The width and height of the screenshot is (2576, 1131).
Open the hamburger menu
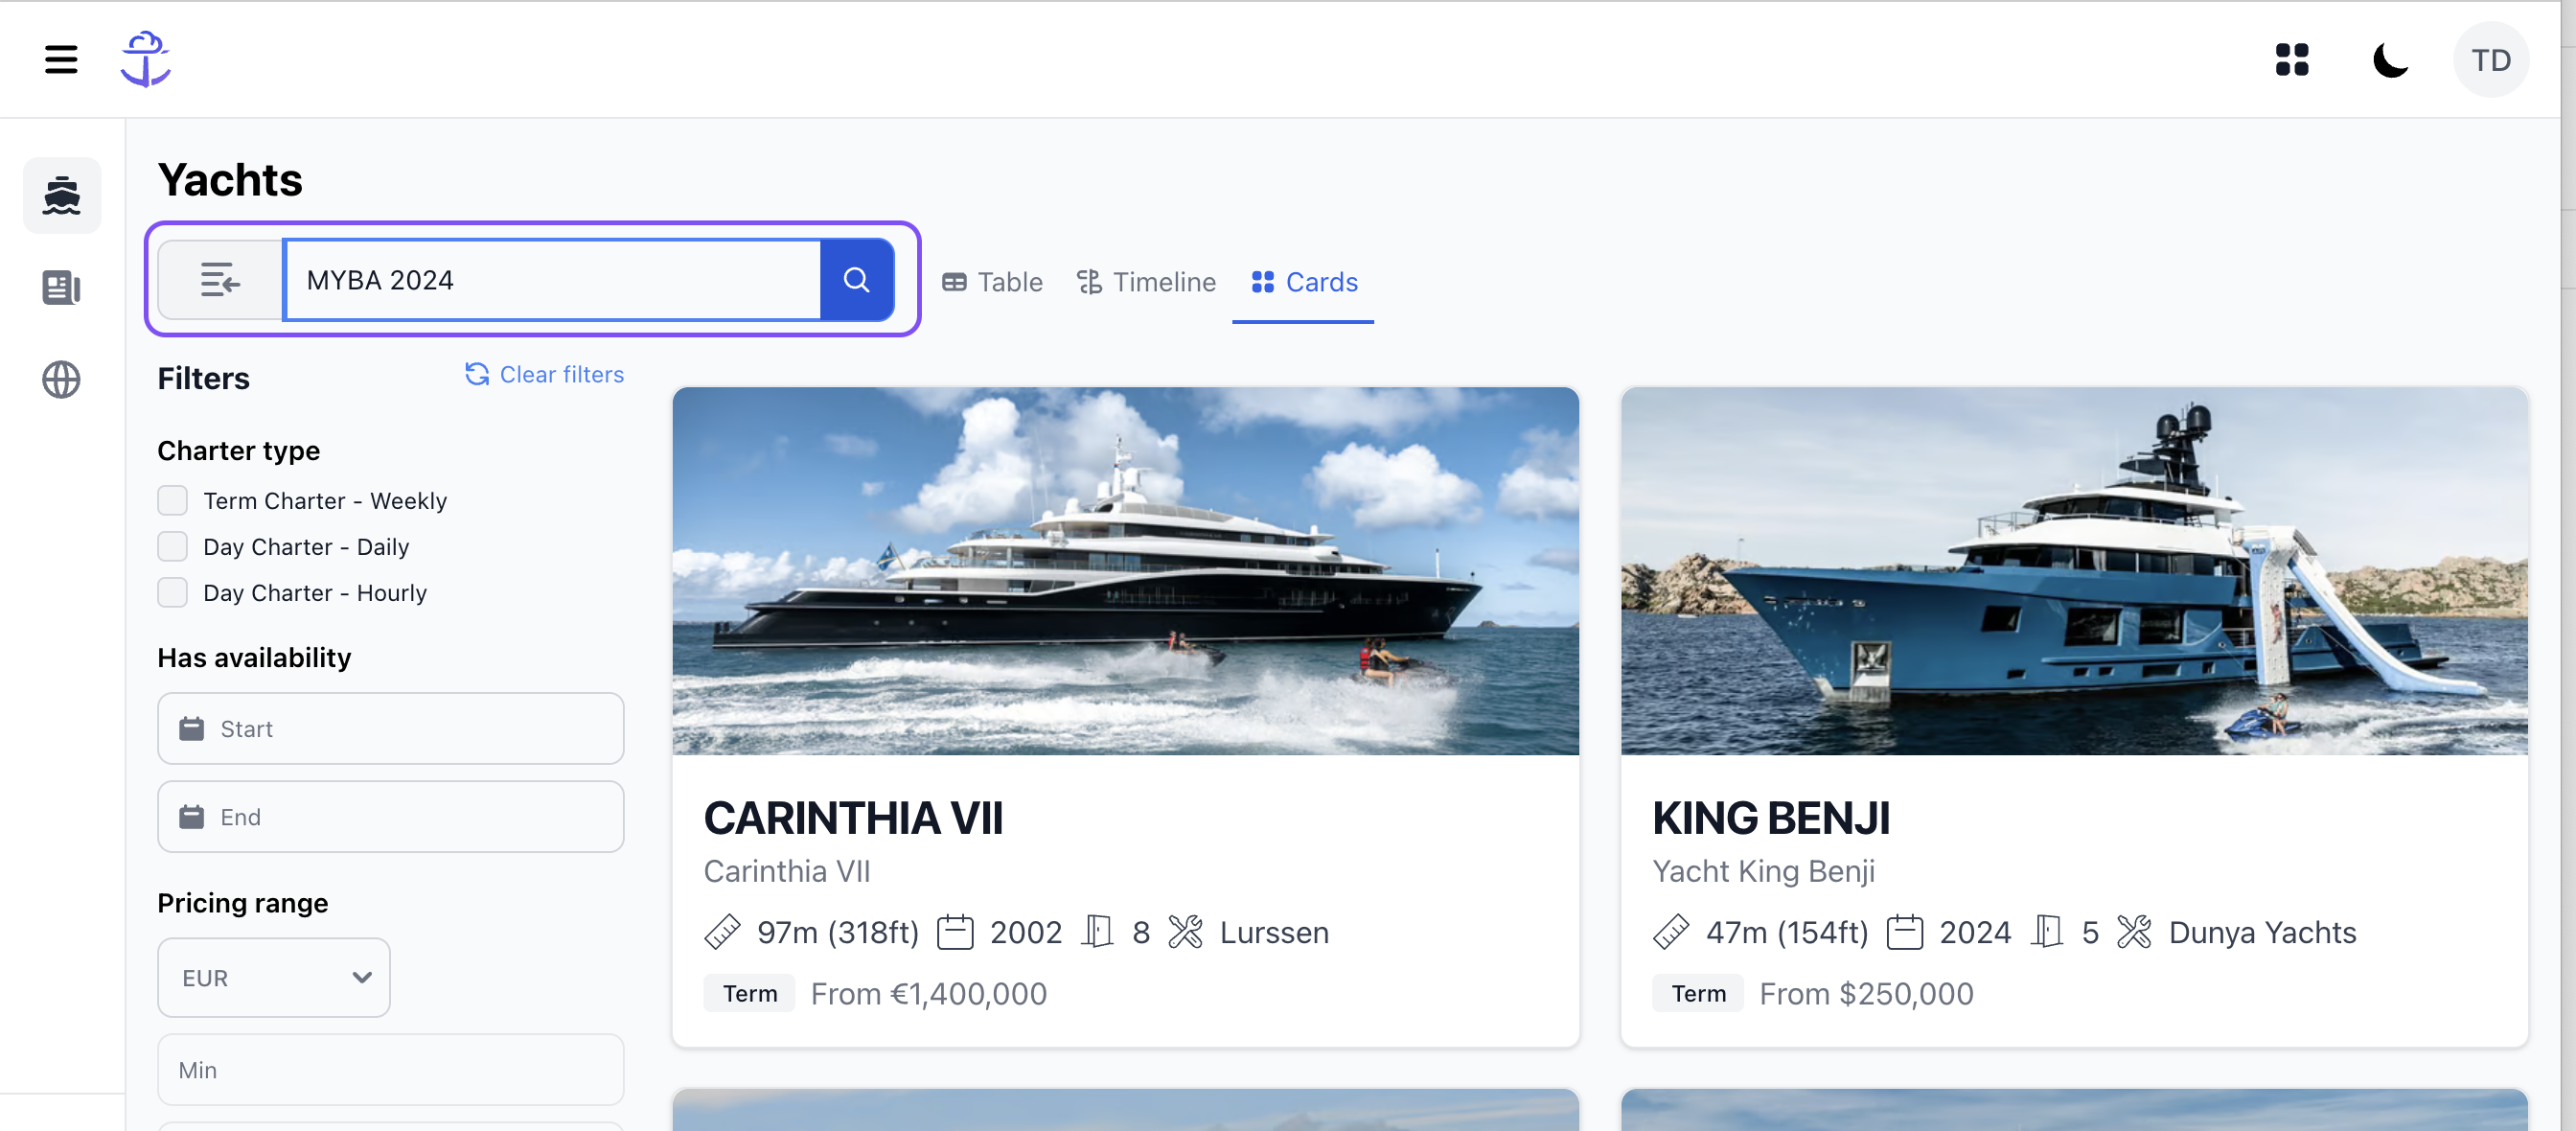coord(61,59)
